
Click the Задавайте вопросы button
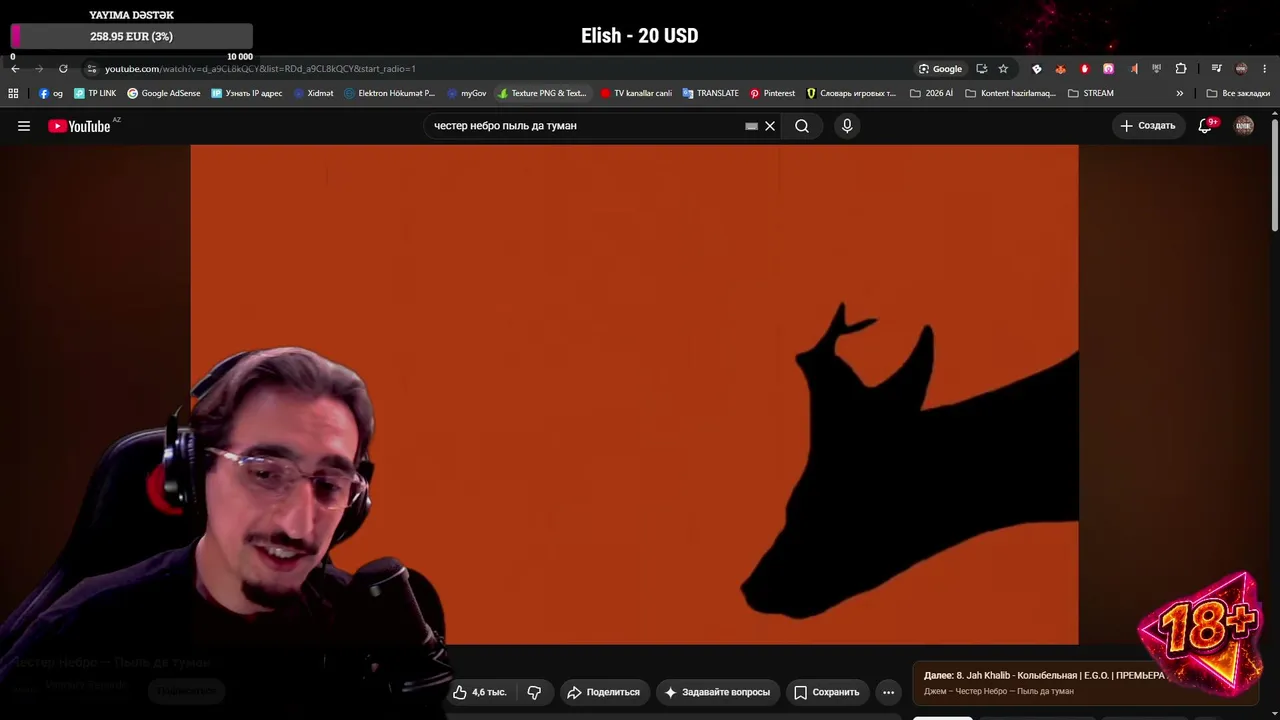717,692
